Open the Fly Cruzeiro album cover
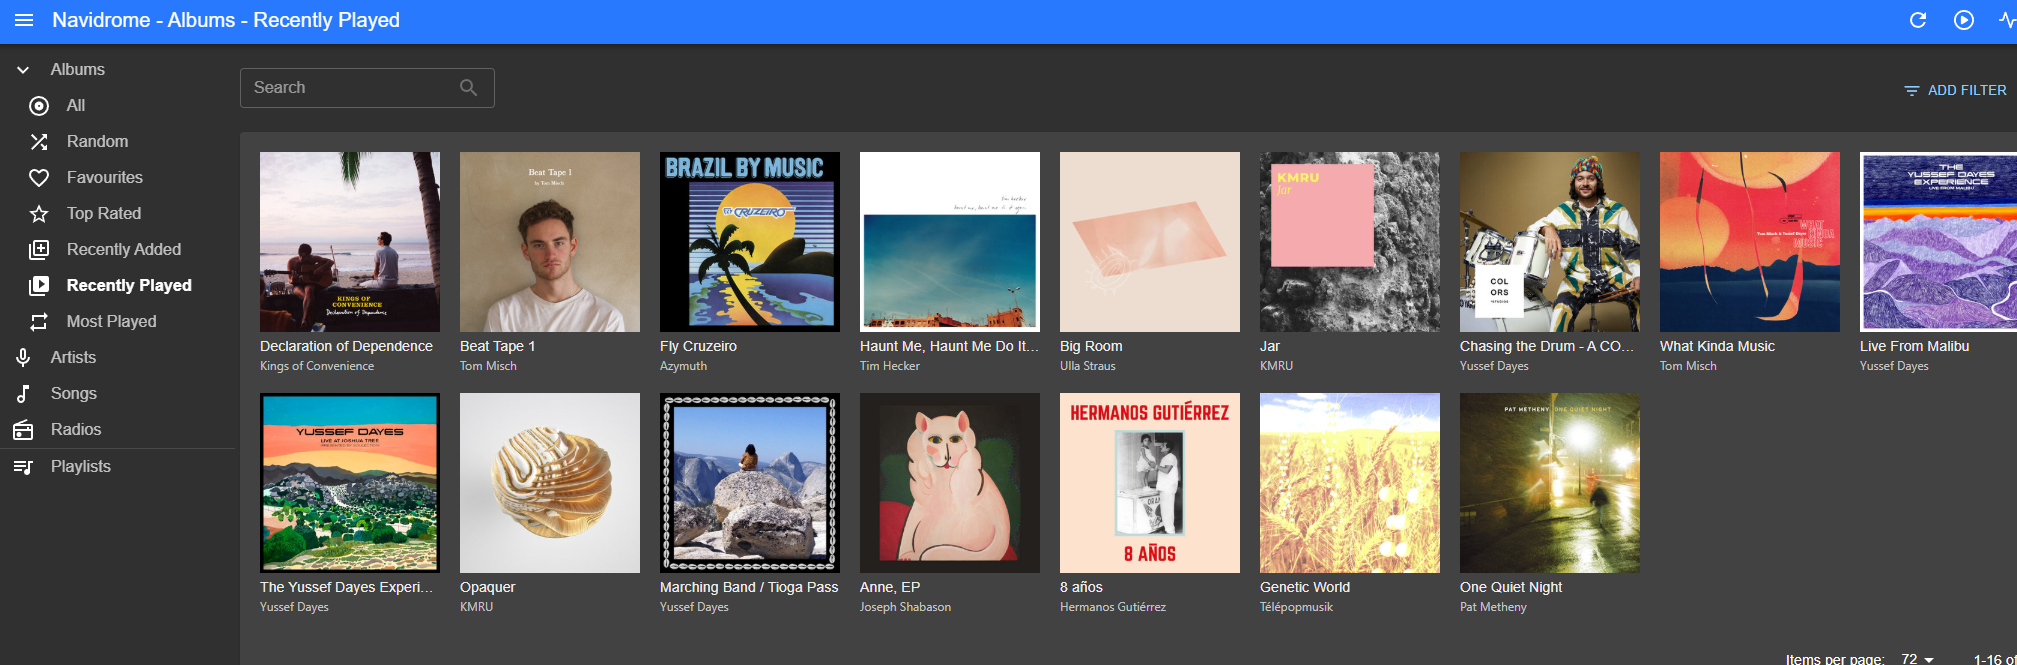Viewport: 2017px width, 665px height. click(x=749, y=242)
